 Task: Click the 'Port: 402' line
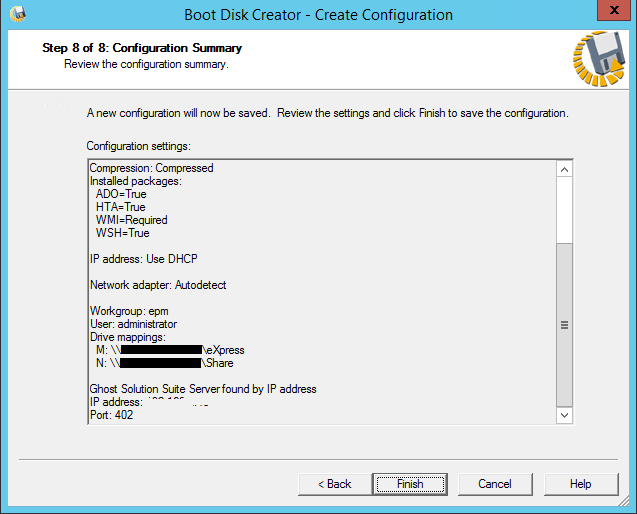(111, 415)
